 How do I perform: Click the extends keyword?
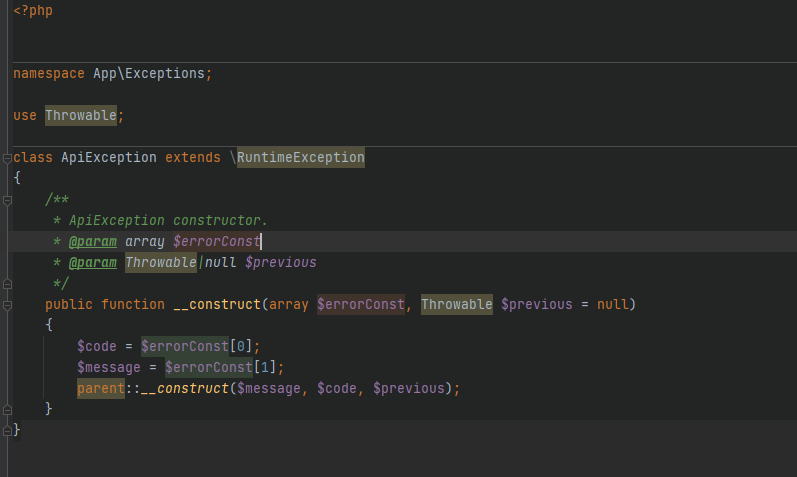[193, 158]
